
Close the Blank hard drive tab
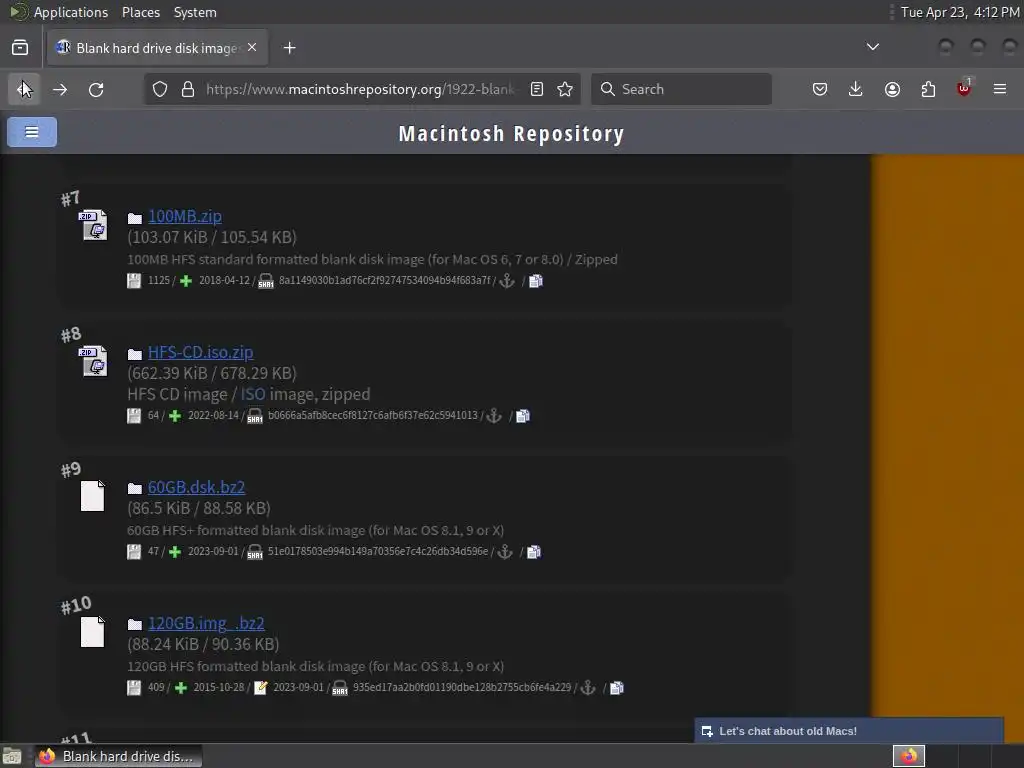click(252, 48)
